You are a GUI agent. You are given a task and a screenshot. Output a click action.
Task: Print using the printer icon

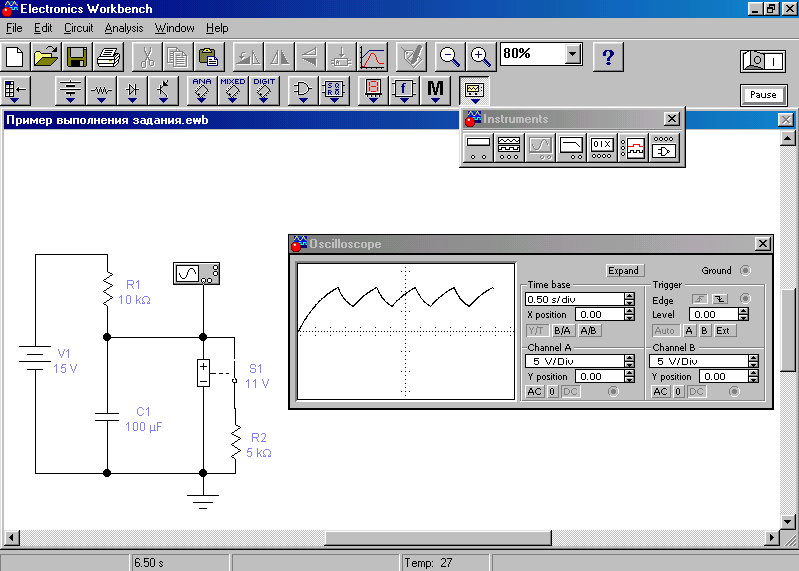(108, 57)
